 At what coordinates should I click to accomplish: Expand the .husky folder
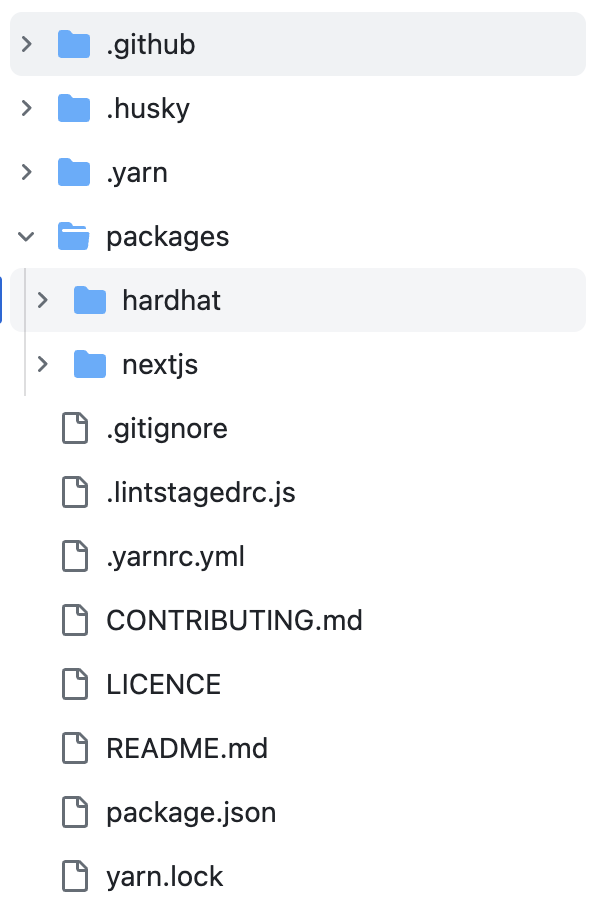[x=25, y=108]
